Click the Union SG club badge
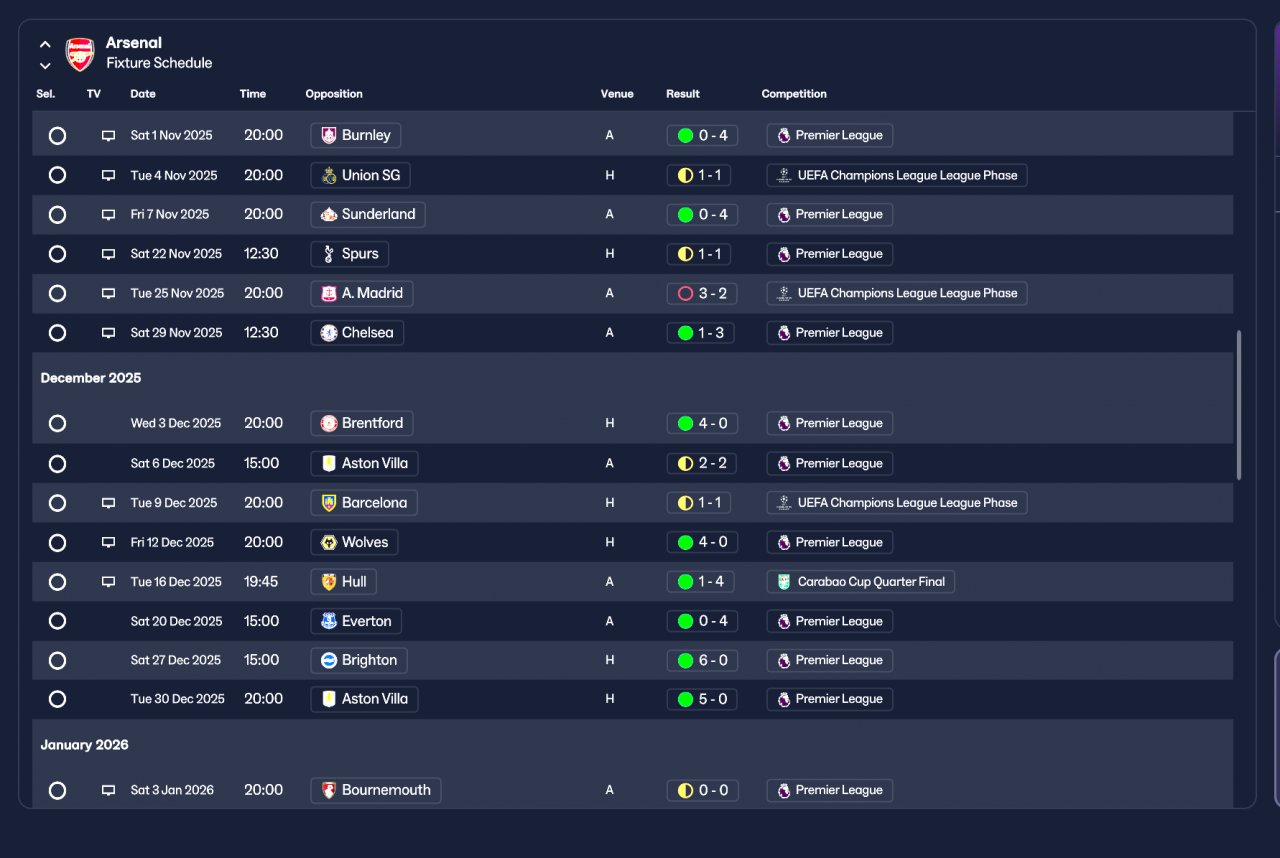This screenshot has height=858, width=1280. tap(329, 175)
